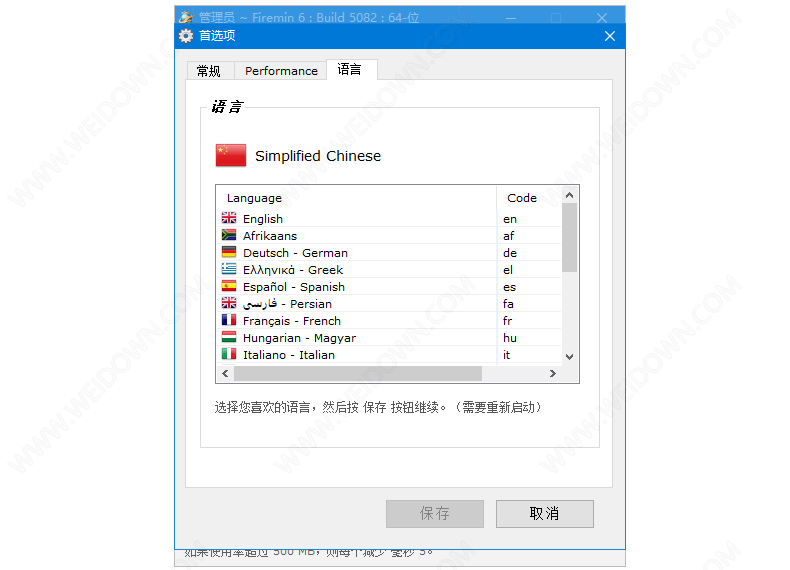
Task: Choose Ελληνικά - Greek from list
Action: point(390,270)
